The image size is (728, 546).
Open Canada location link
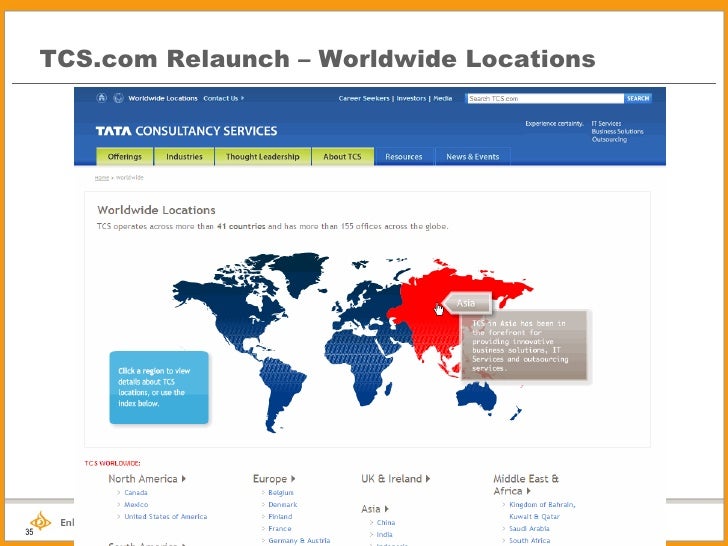pos(136,493)
